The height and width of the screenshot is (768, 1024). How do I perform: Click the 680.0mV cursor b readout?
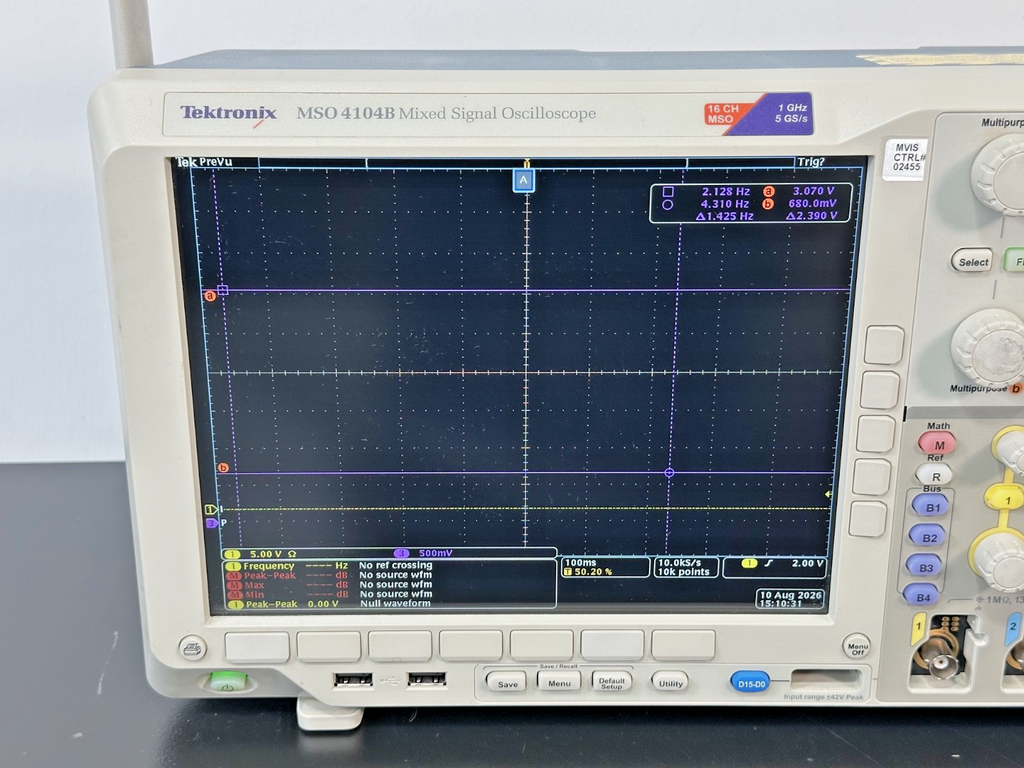812,203
